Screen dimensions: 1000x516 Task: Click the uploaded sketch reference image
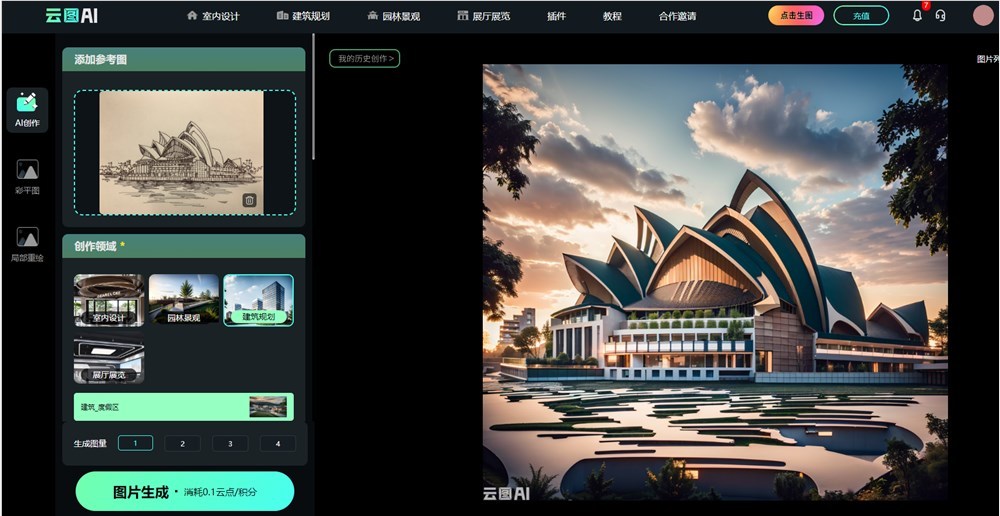click(x=181, y=152)
